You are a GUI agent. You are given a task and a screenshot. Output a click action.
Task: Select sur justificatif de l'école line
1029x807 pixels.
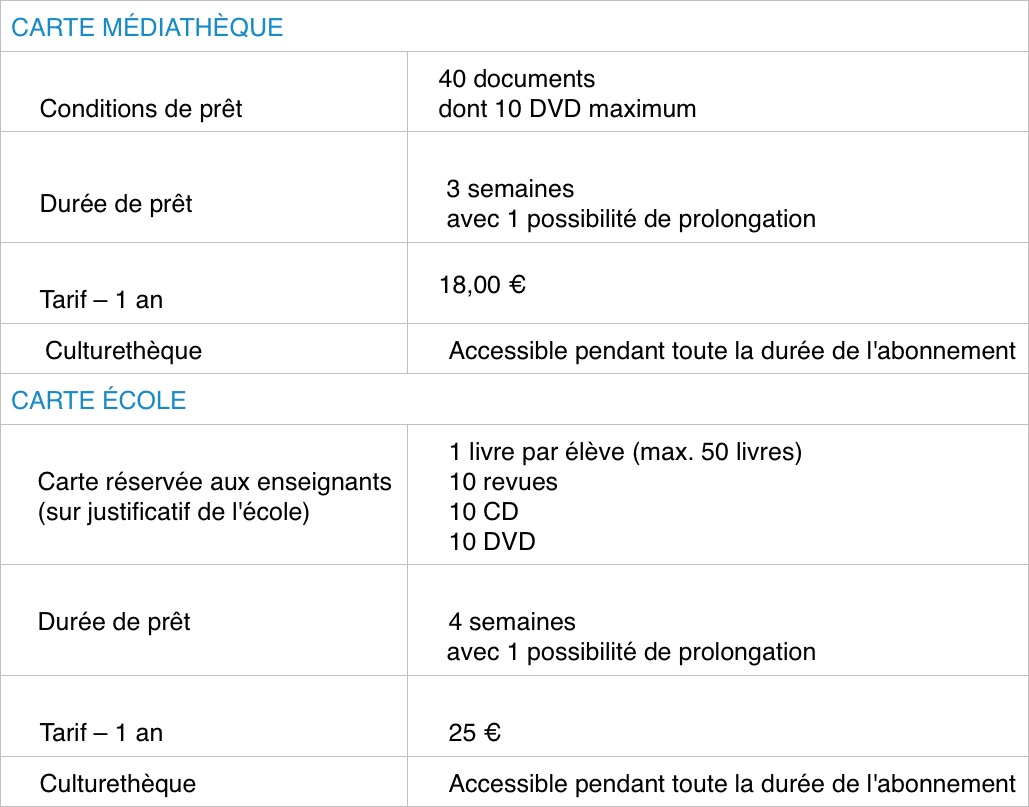(173, 512)
